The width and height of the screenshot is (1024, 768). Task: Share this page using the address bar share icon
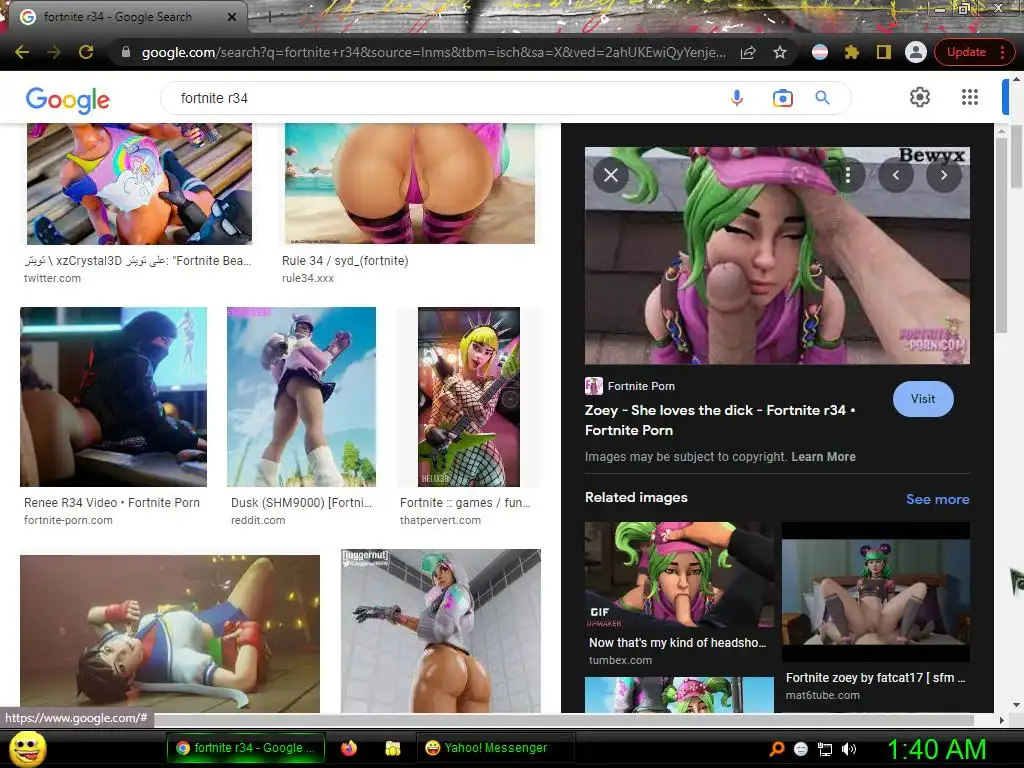point(748,52)
